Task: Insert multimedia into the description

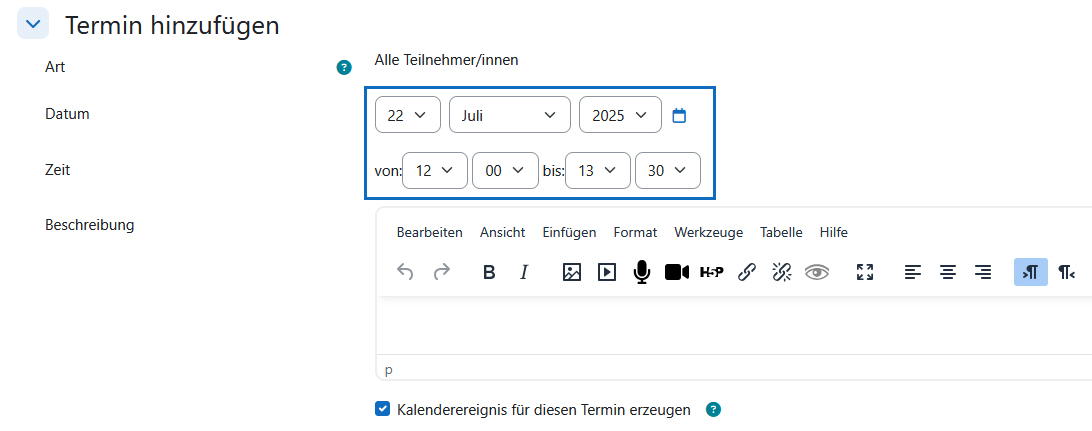Action: [x=607, y=272]
